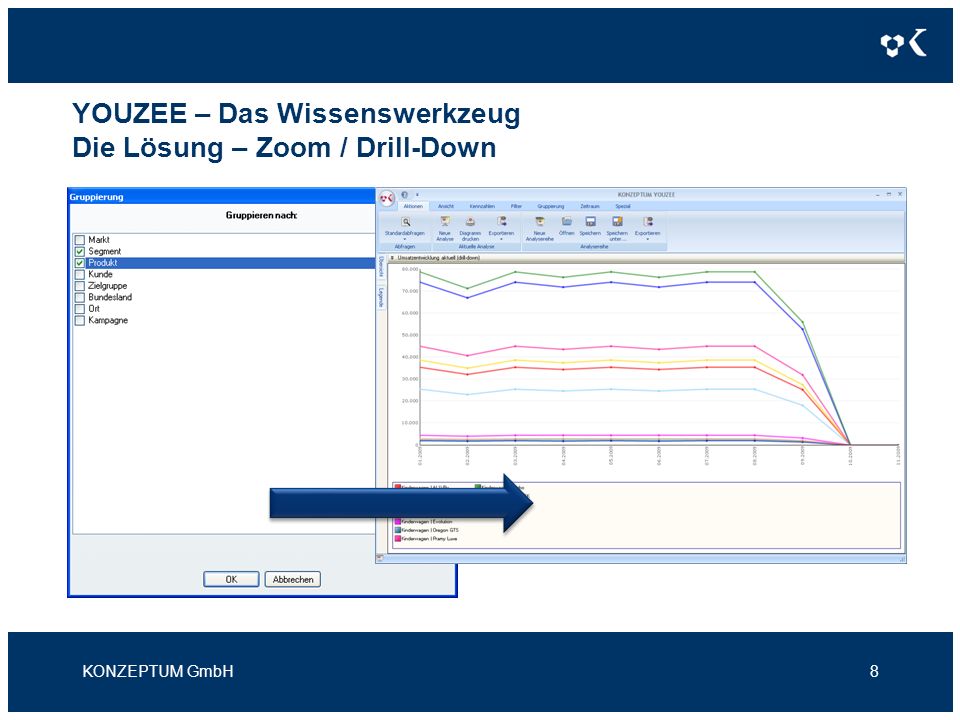Enable the Kampagne grouping checkbox
The width and height of the screenshot is (960, 720).
click(80, 321)
